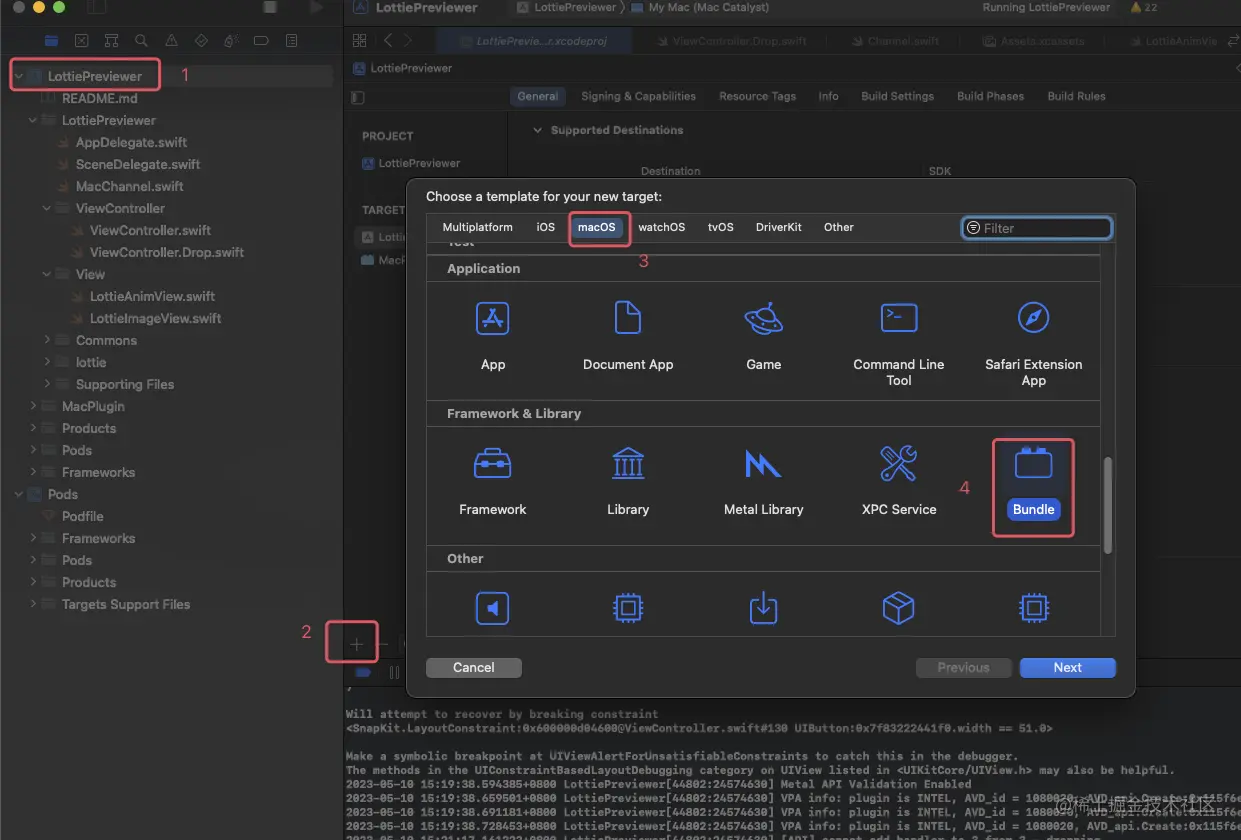Open the Find navigator magnifier icon

[x=141, y=41]
